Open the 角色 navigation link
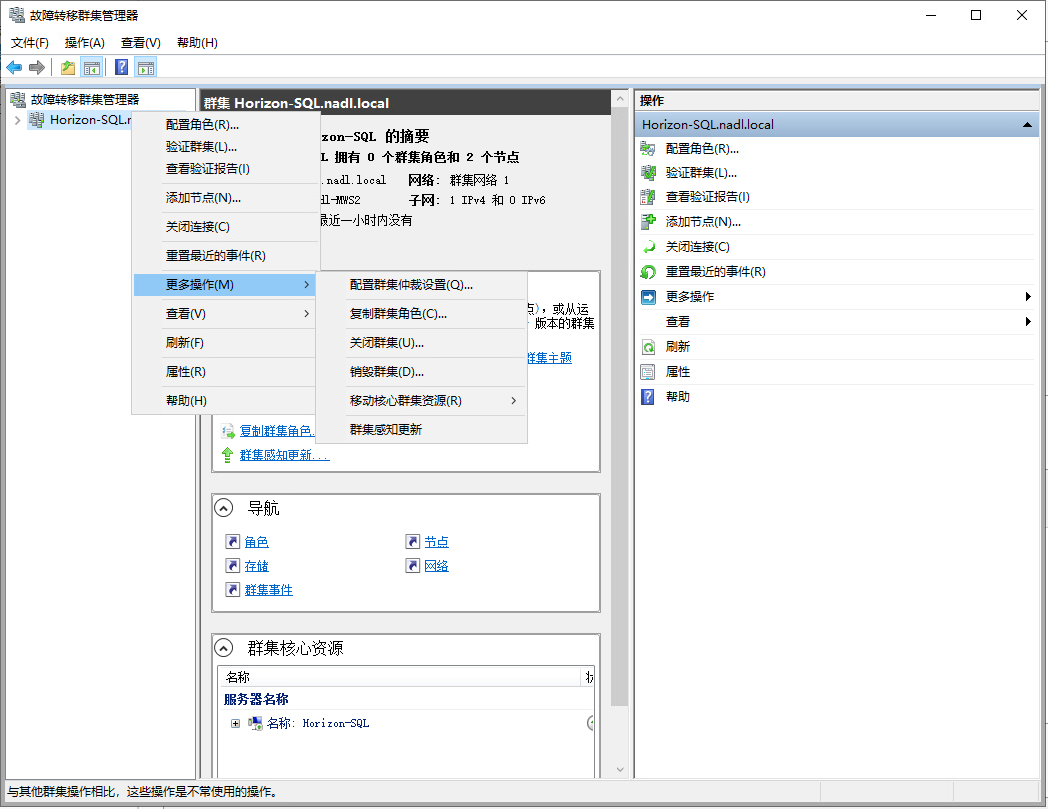This screenshot has width=1048, height=809. pos(257,542)
